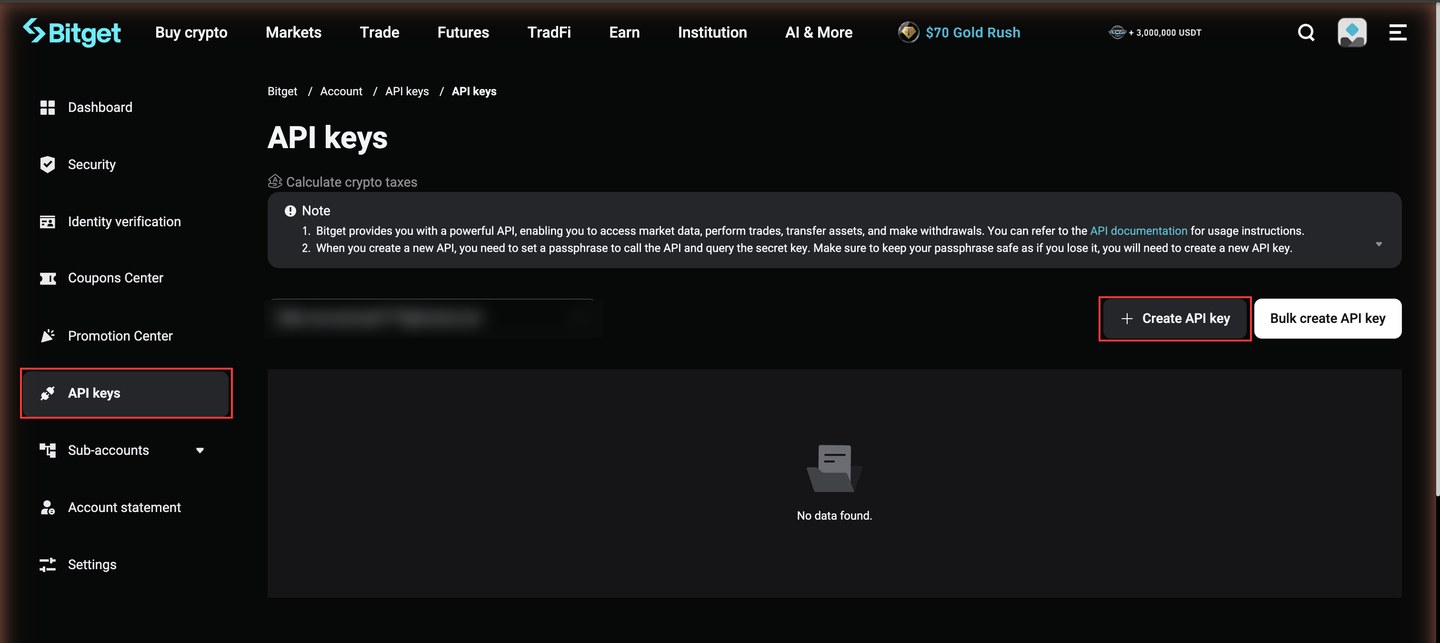The image size is (1440, 643).
Task: Open the blurred account selector dropdown
Action: point(434,318)
